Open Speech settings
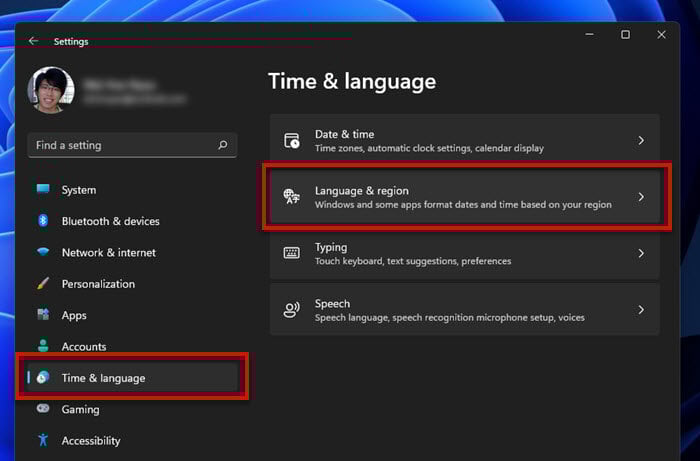The height and width of the screenshot is (461, 700). (x=465, y=310)
